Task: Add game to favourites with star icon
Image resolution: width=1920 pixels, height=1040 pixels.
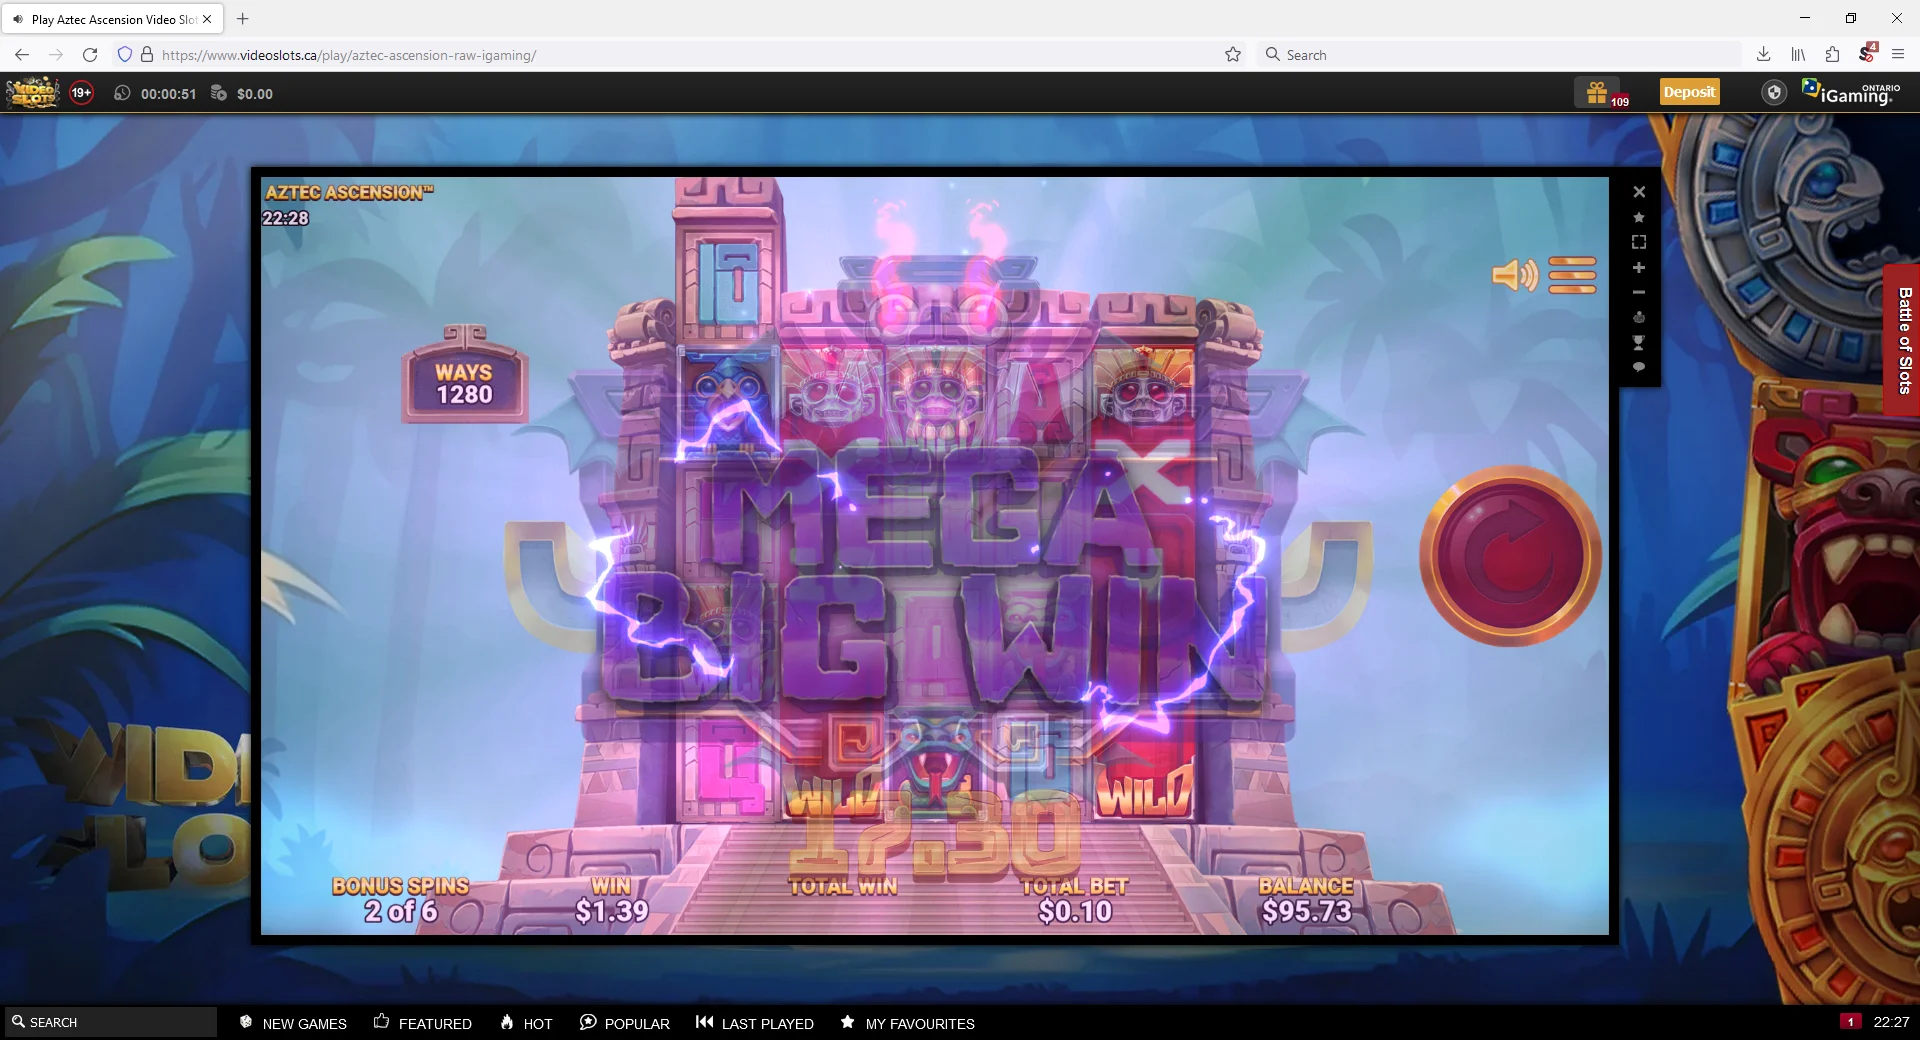Action: coord(1639,217)
